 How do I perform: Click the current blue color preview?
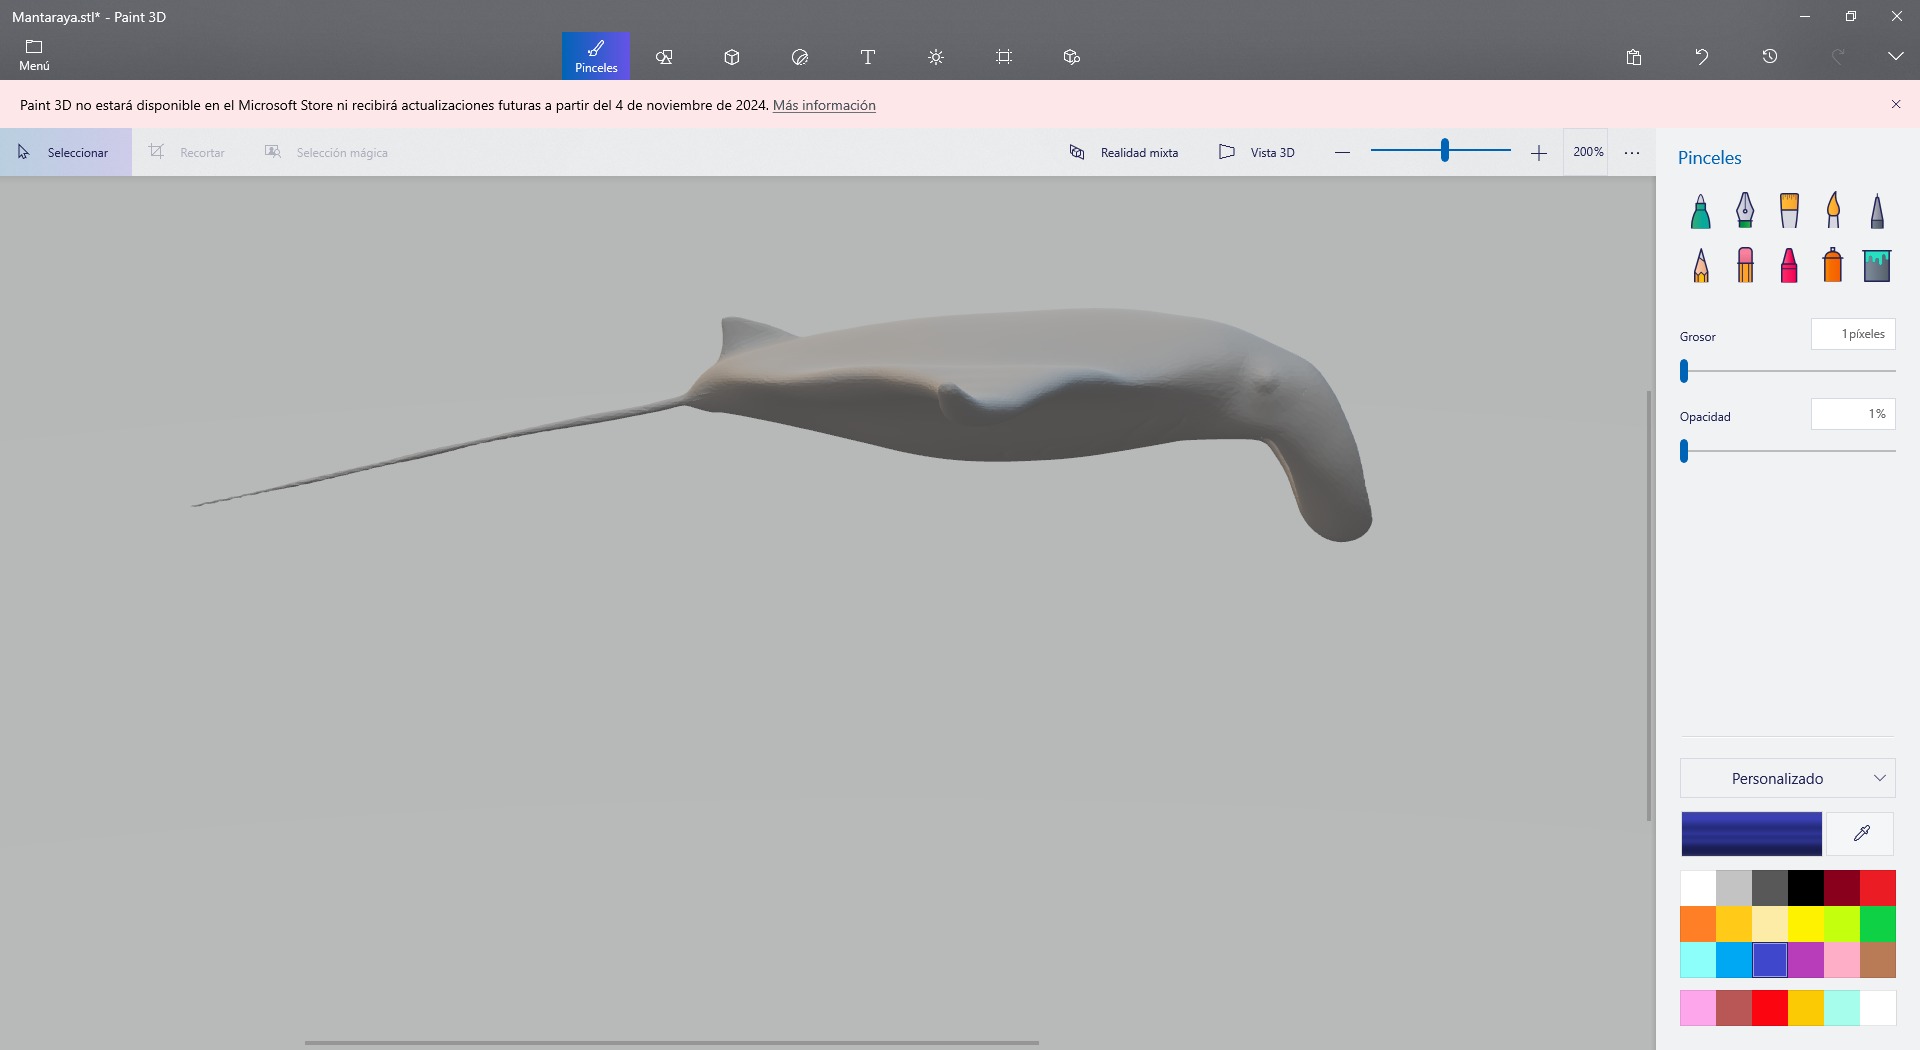coord(1751,834)
